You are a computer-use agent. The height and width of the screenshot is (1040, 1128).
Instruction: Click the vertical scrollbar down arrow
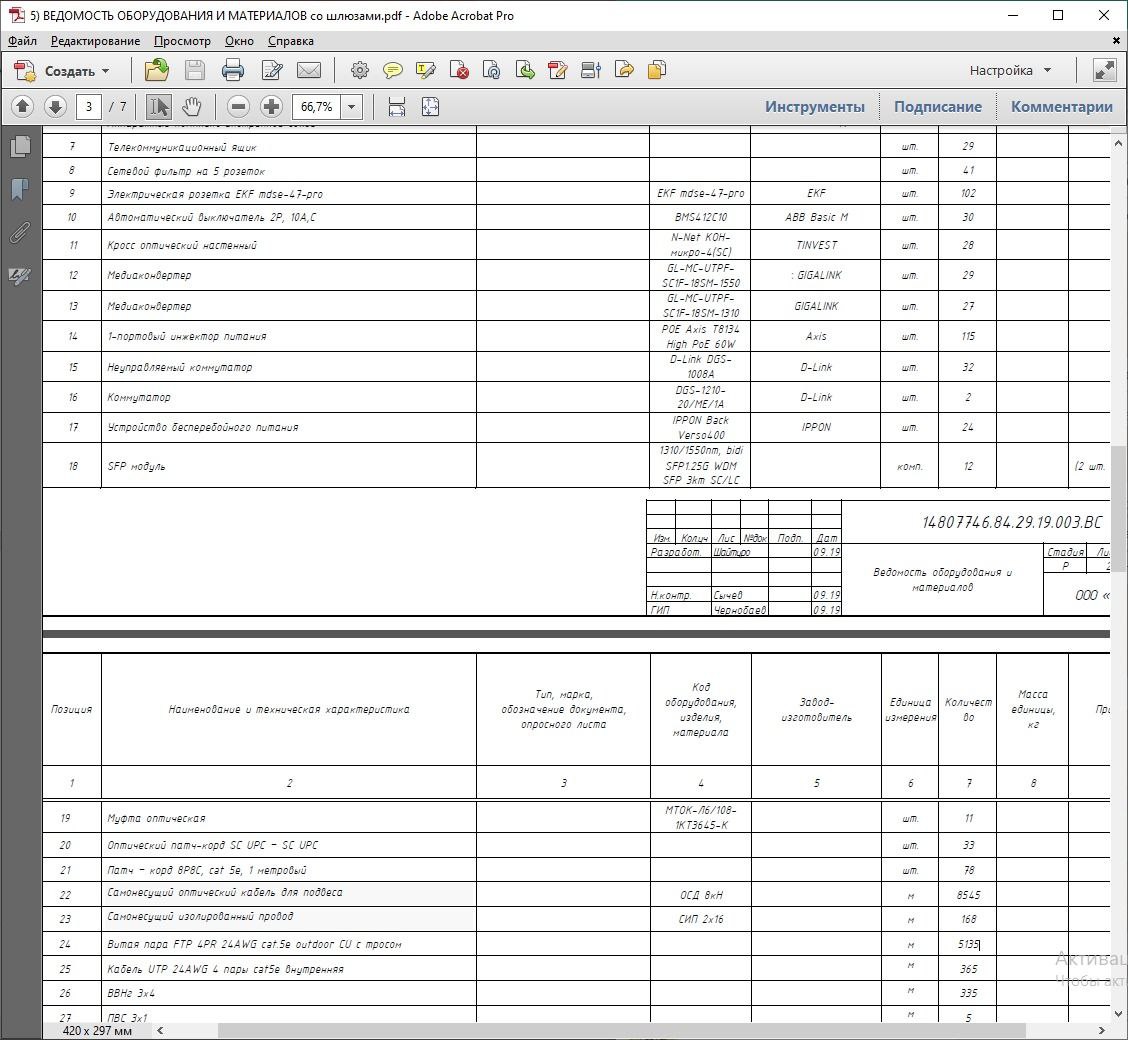point(1118,1014)
